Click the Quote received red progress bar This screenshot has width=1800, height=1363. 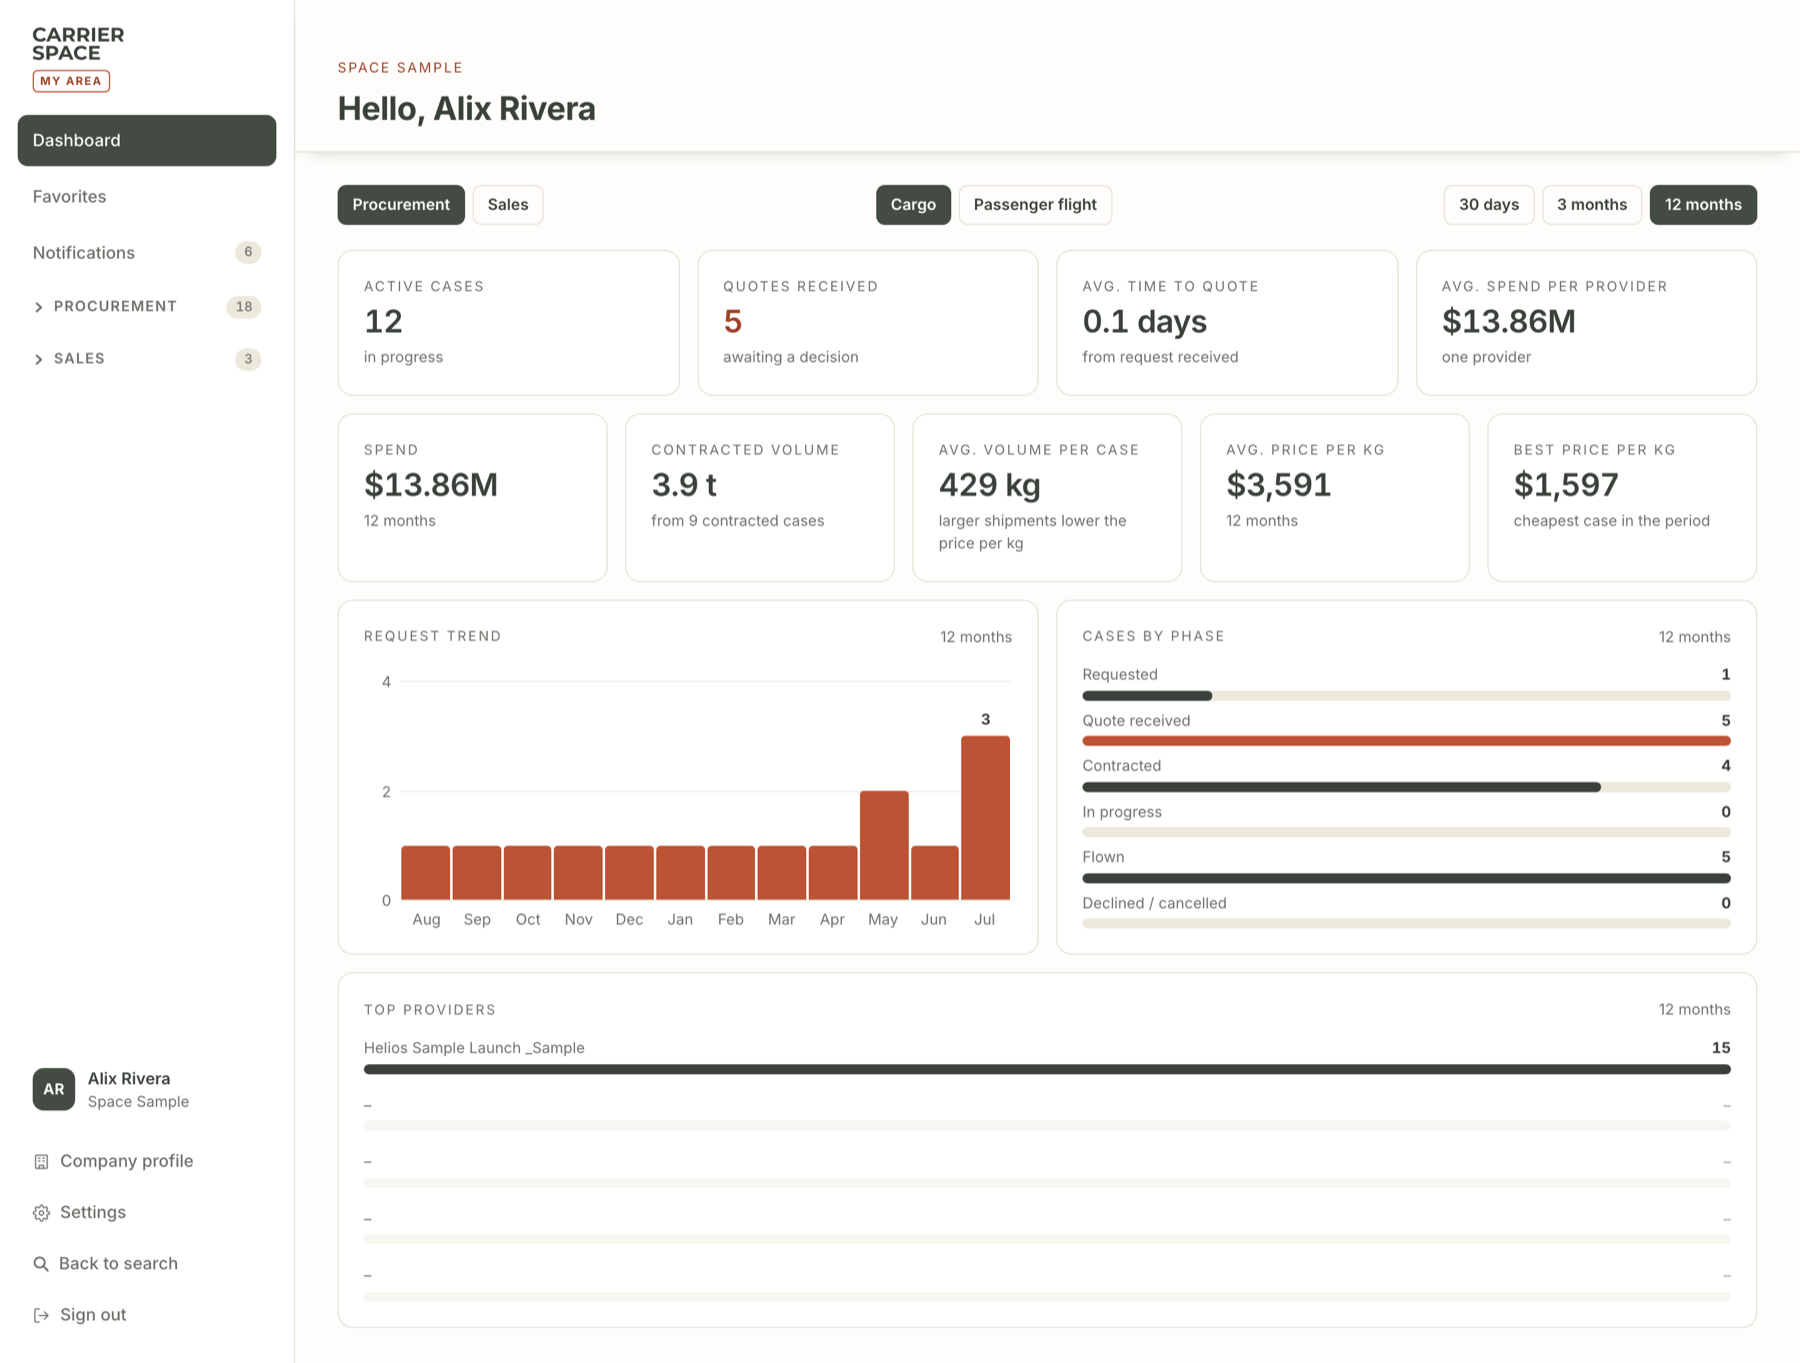coord(1406,741)
